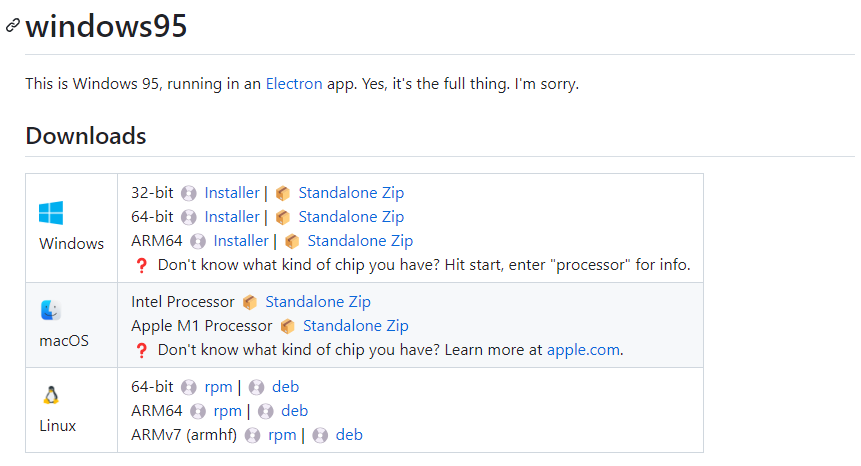Click the anchor link icon beside windows95 heading
The width and height of the screenshot is (861, 466).
(13, 25)
